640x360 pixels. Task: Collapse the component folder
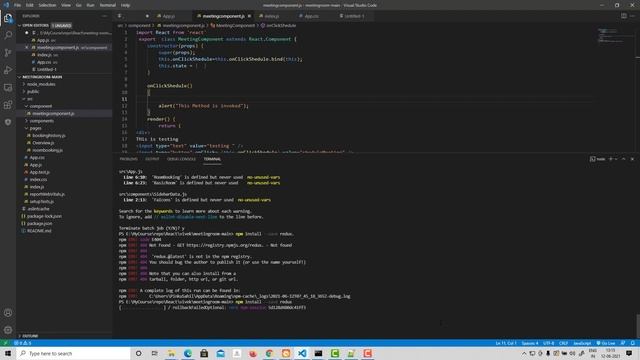(40, 106)
